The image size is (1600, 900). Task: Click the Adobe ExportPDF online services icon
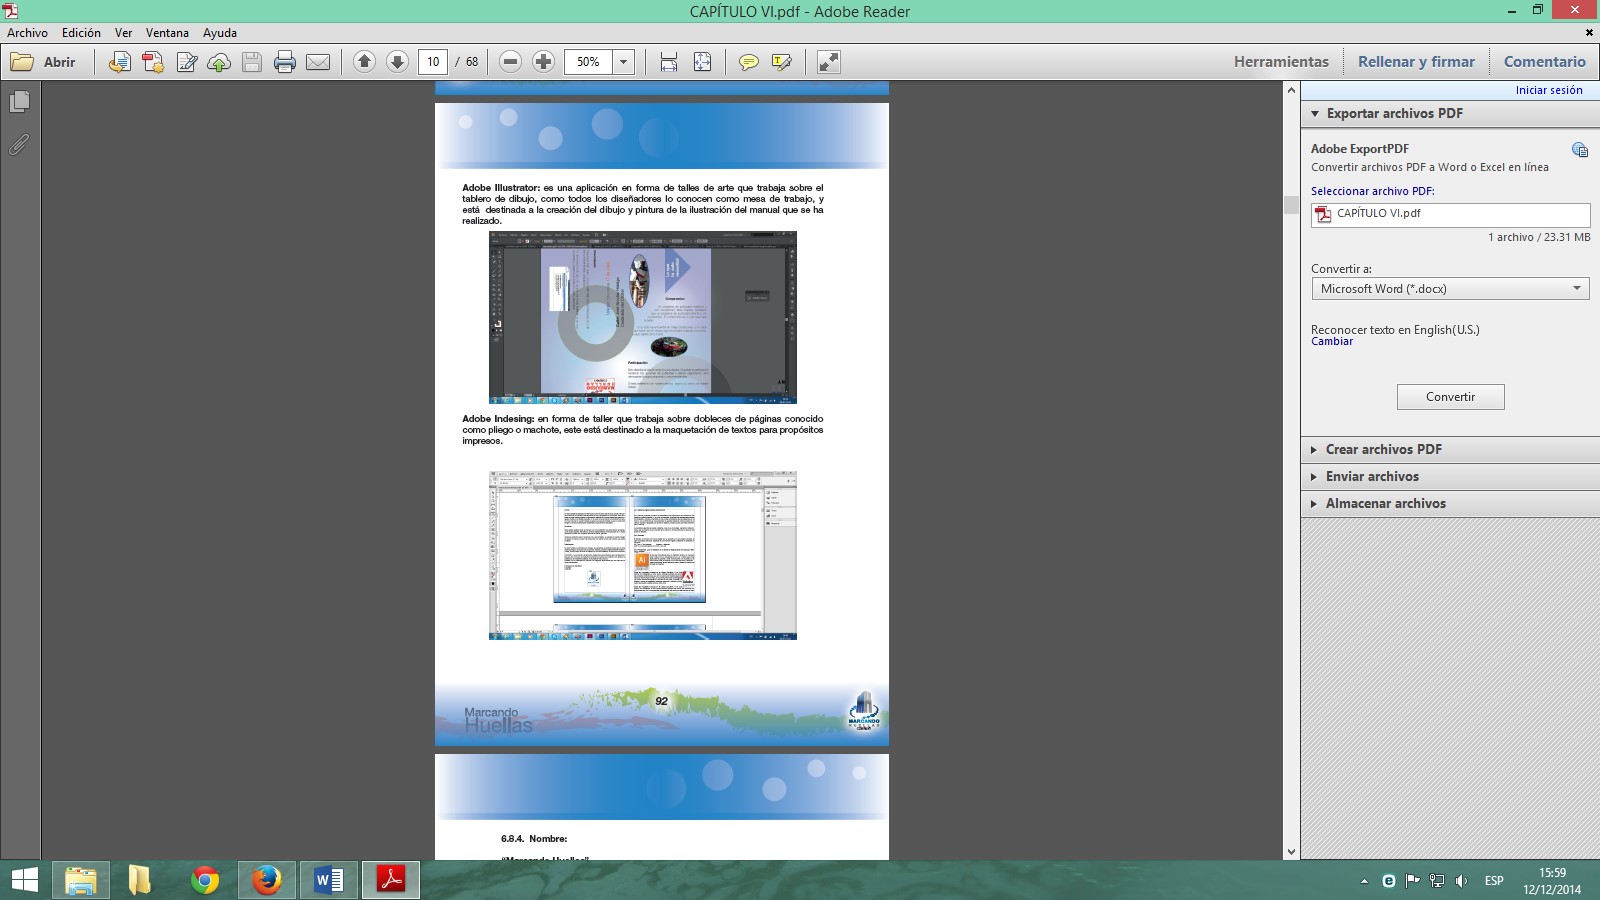pyautogui.click(x=1580, y=150)
